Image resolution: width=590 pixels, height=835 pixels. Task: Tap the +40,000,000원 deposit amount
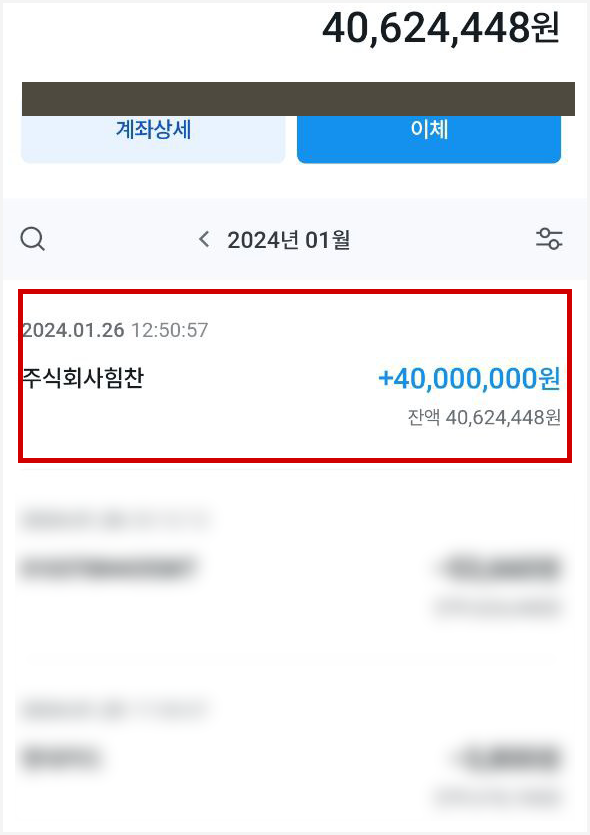[x=469, y=379]
